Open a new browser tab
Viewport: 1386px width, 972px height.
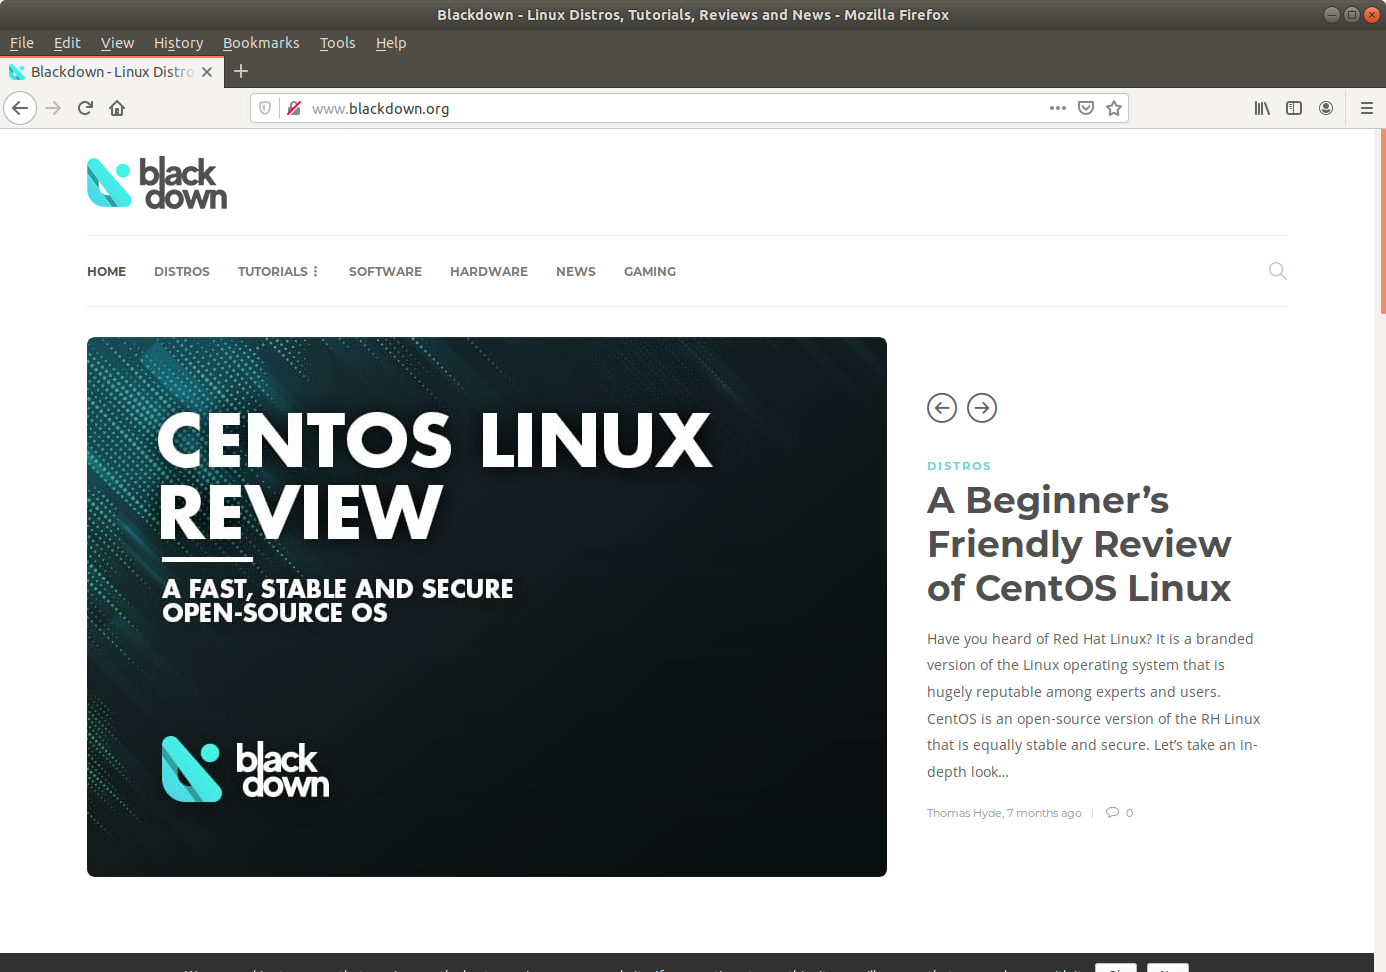tap(241, 71)
